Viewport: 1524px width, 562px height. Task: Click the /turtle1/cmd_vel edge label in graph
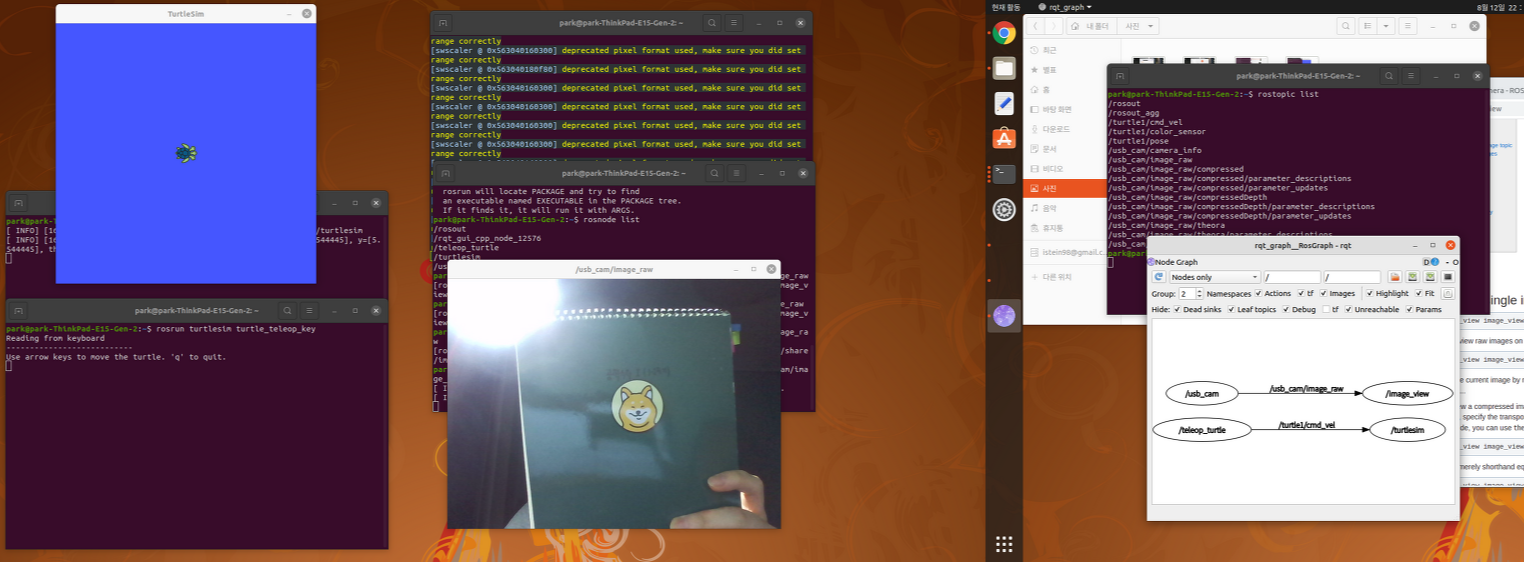coord(1306,425)
